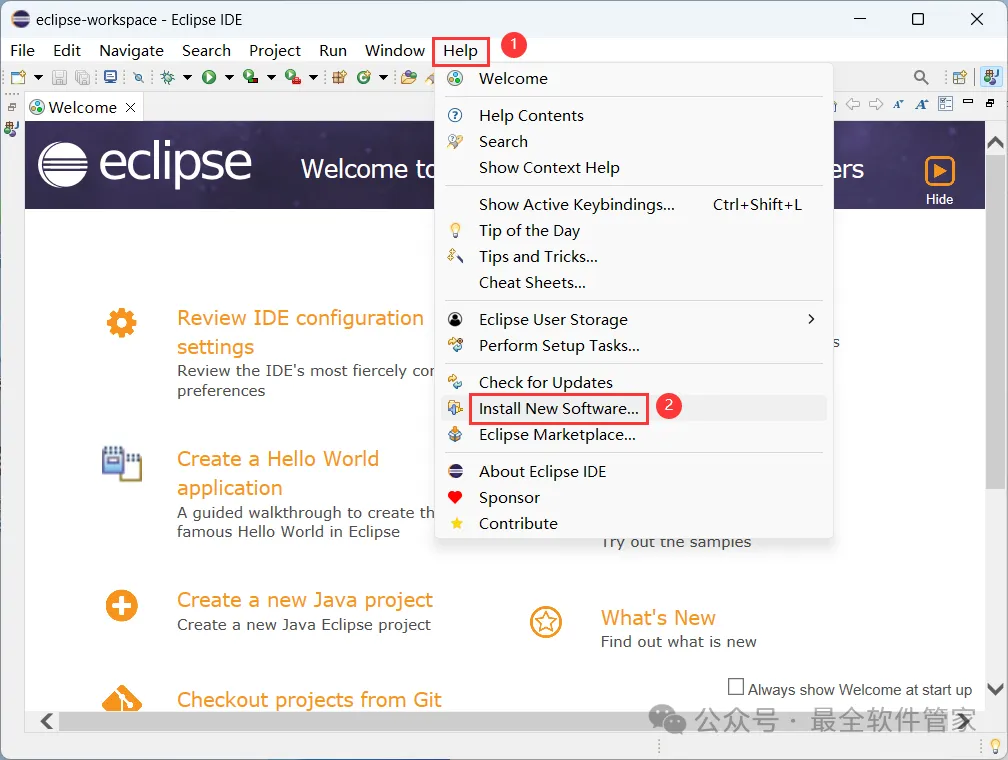Viewport: 1008px width, 760px height.
Task: Select the Welcome tab
Action: 83,107
